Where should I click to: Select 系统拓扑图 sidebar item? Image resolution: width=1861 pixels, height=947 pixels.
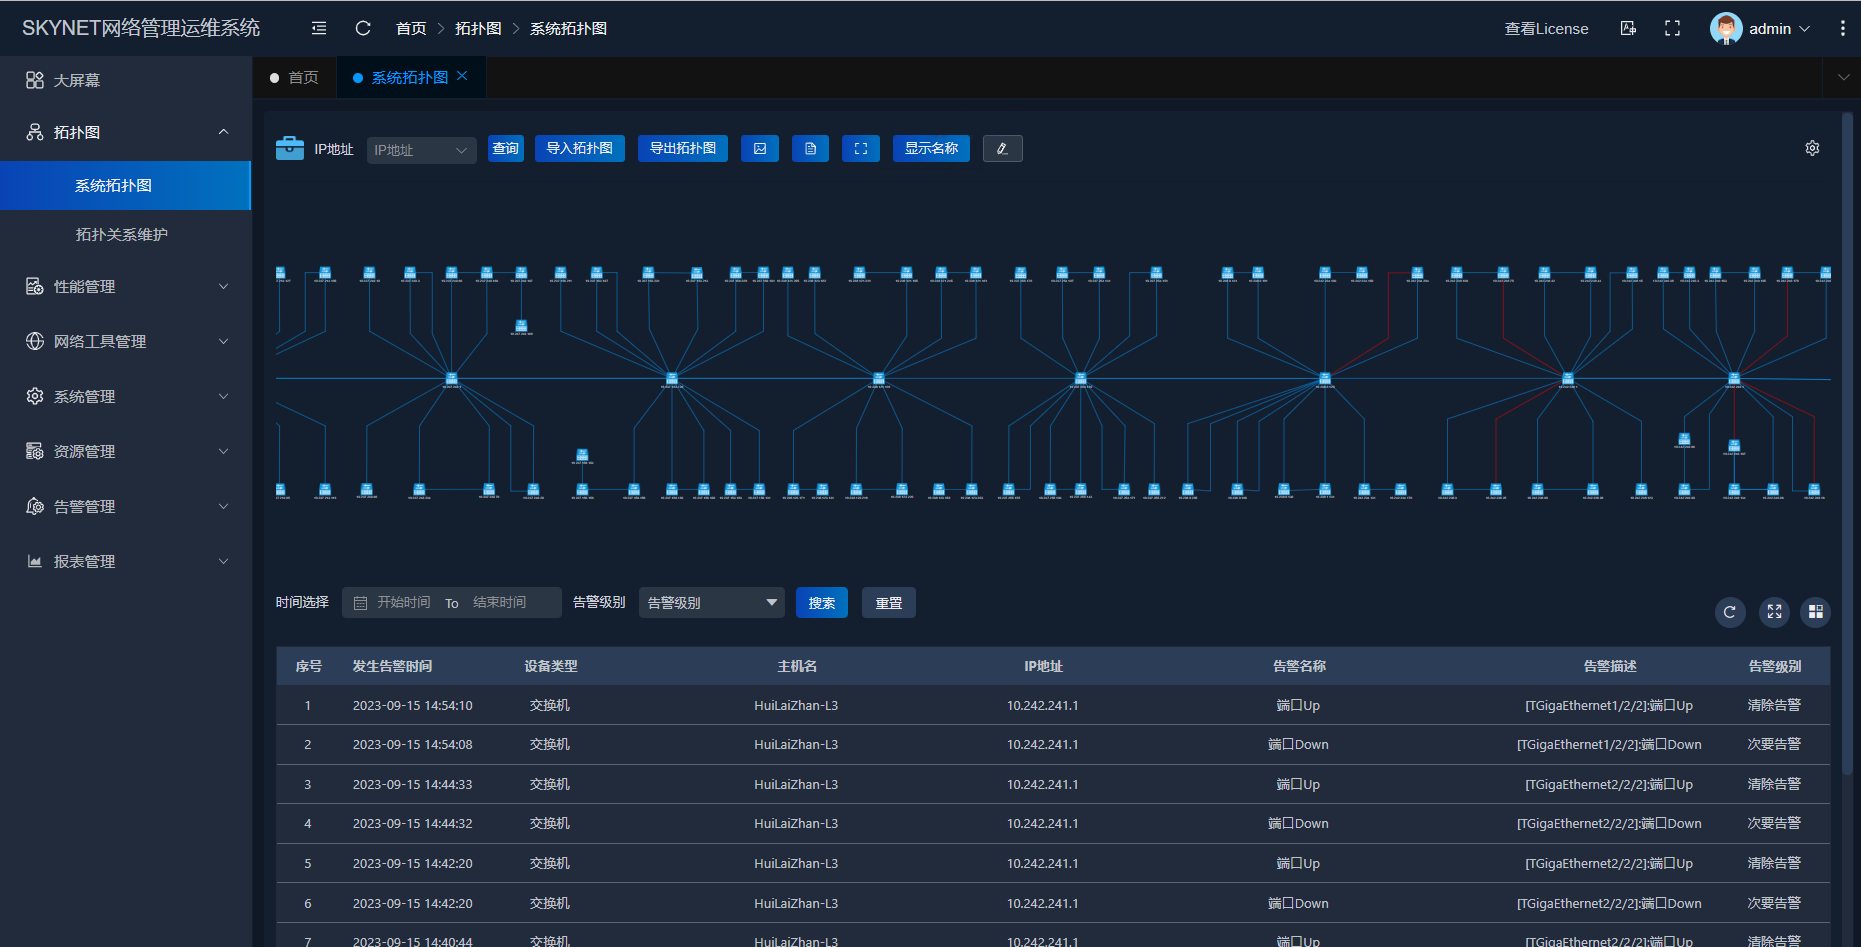coord(126,185)
